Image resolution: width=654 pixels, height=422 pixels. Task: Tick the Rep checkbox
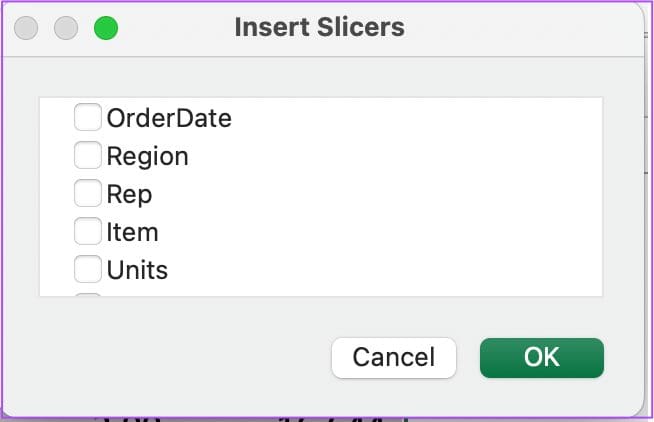pos(88,194)
